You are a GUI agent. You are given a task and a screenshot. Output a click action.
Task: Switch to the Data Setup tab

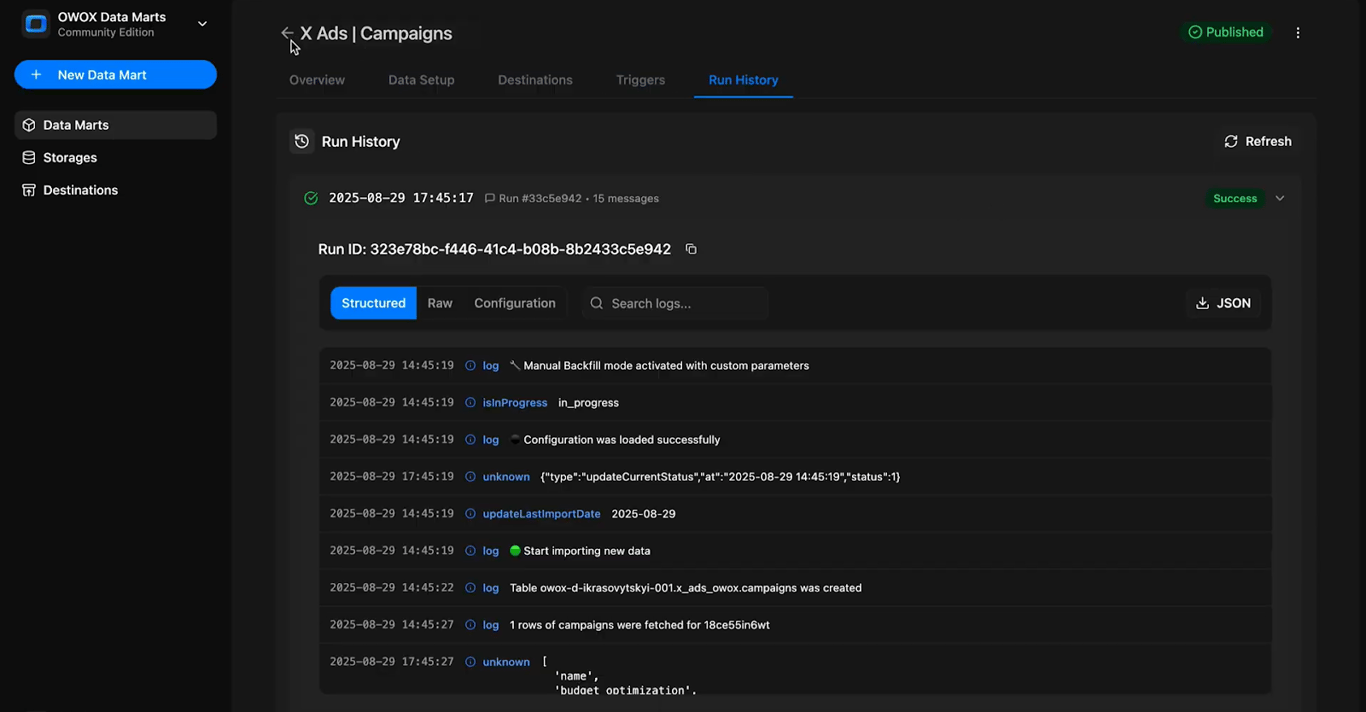point(421,80)
